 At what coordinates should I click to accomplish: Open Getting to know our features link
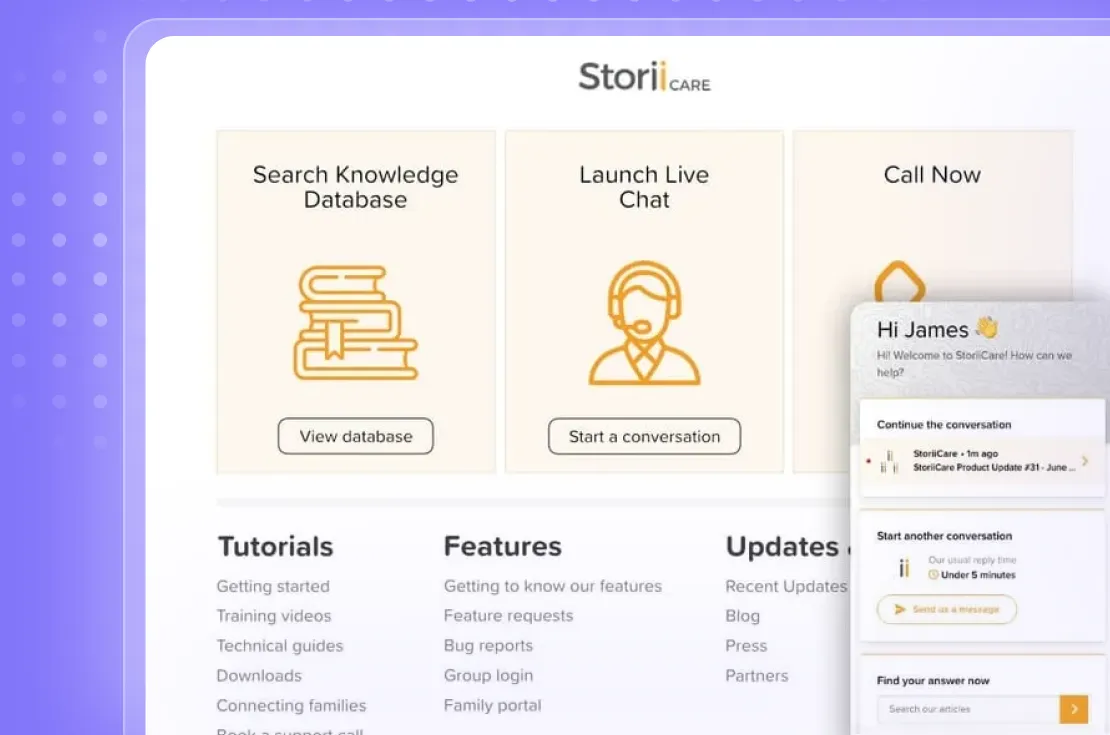point(553,586)
